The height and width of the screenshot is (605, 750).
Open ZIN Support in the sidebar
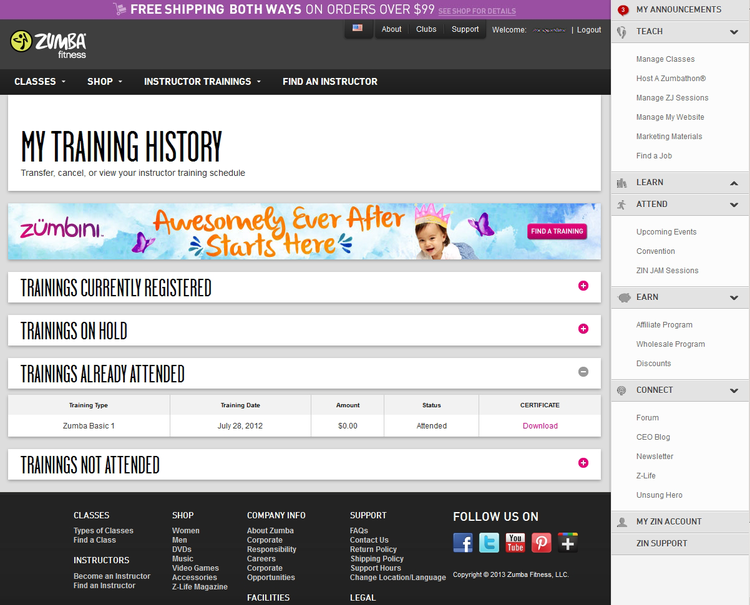pyautogui.click(x=662, y=543)
